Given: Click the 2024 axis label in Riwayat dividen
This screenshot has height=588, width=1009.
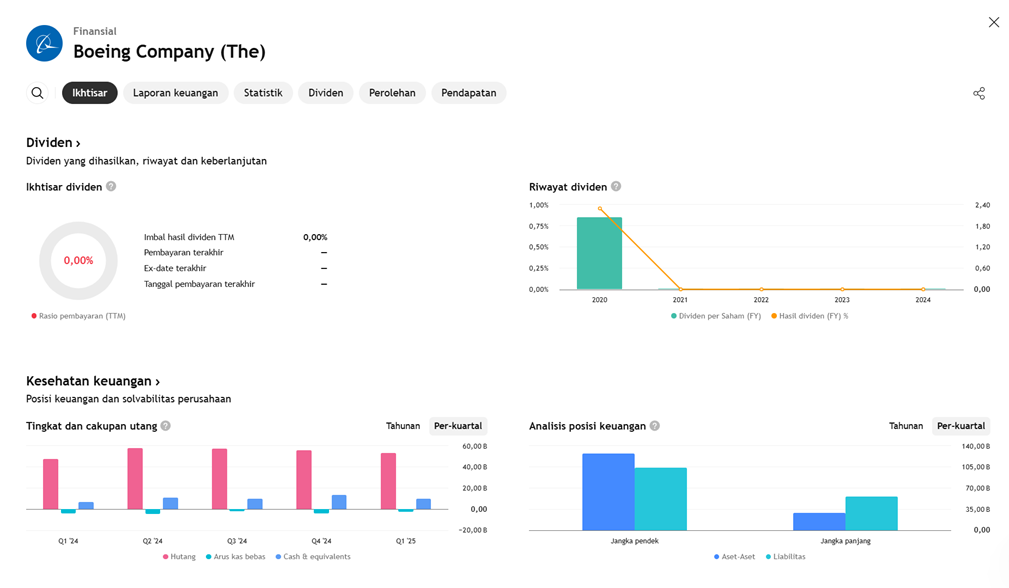Looking at the screenshot, I should tap(923, 300).
